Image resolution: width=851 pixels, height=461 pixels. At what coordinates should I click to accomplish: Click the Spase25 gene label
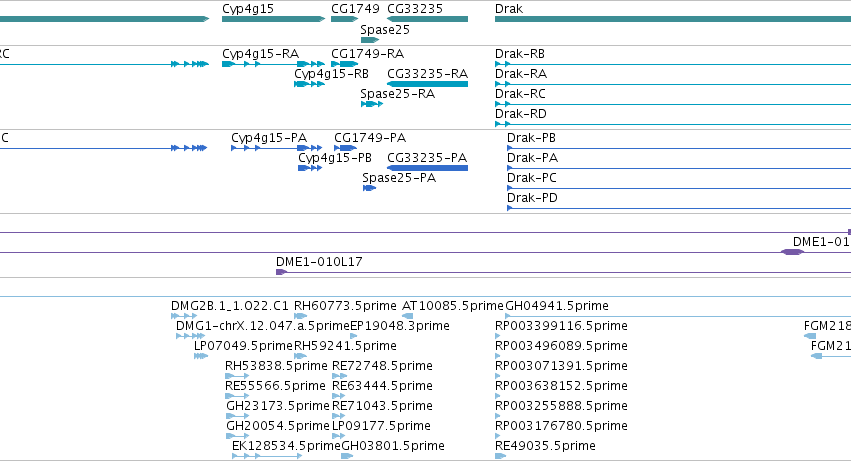385,30
